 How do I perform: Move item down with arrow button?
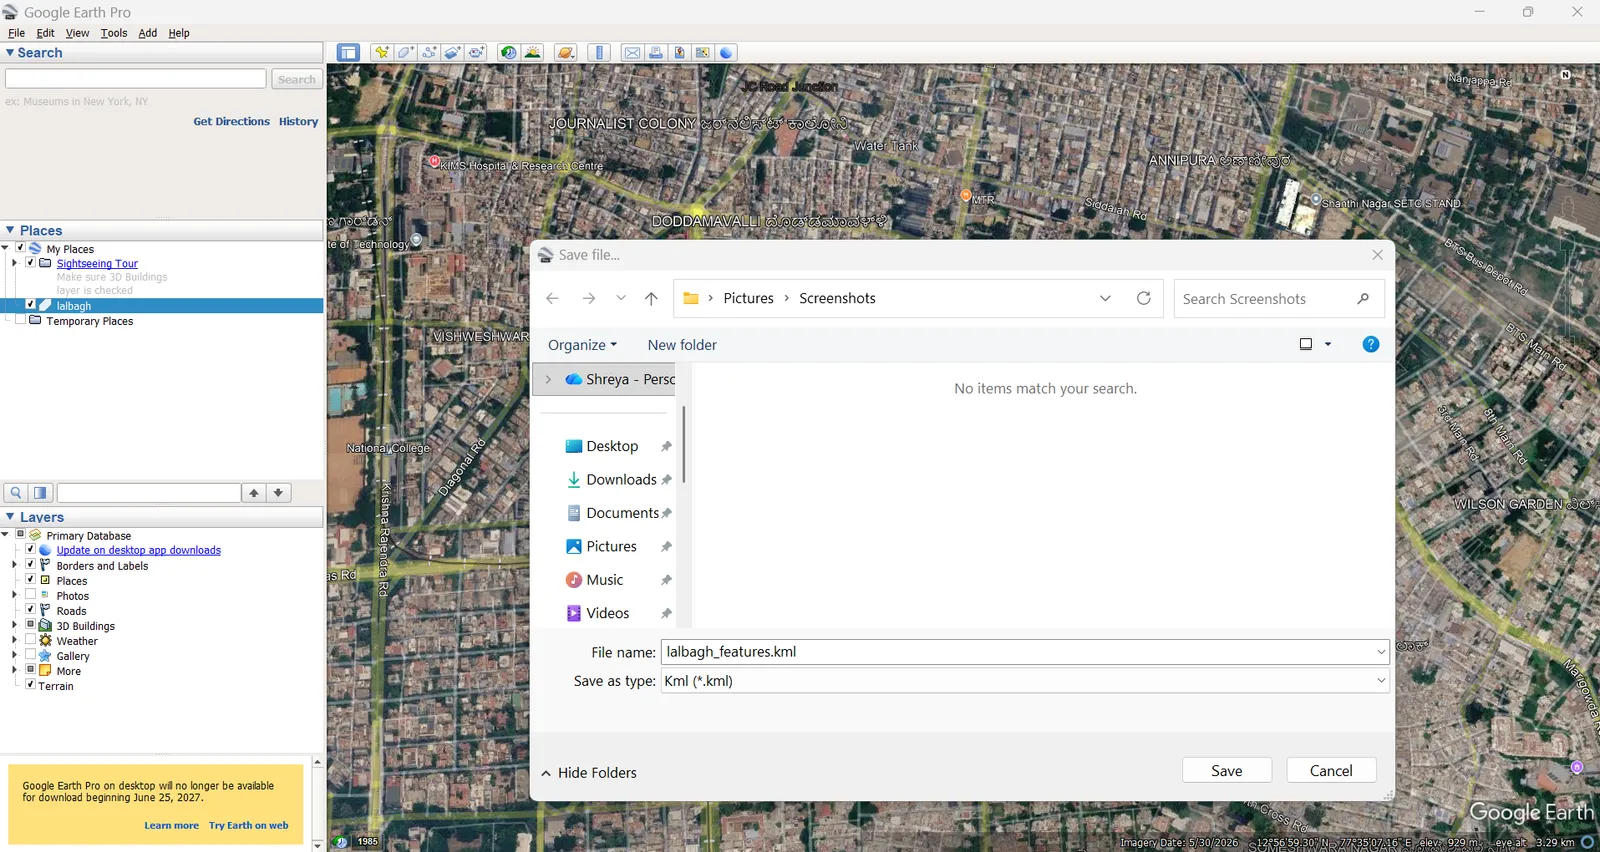(x=279, y=493)
